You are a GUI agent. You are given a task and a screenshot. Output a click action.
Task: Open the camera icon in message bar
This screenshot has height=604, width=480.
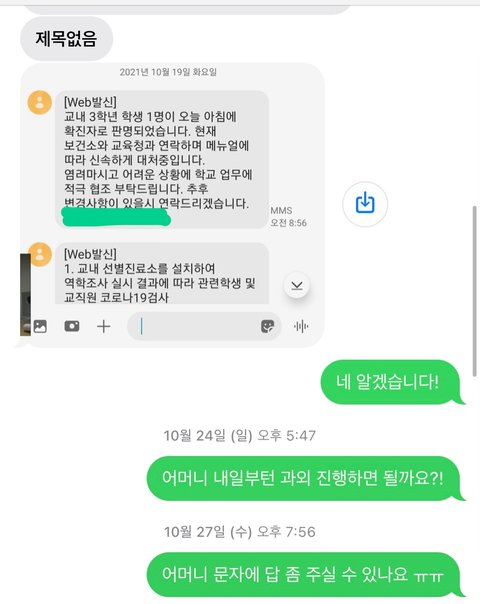pos(72,326)
